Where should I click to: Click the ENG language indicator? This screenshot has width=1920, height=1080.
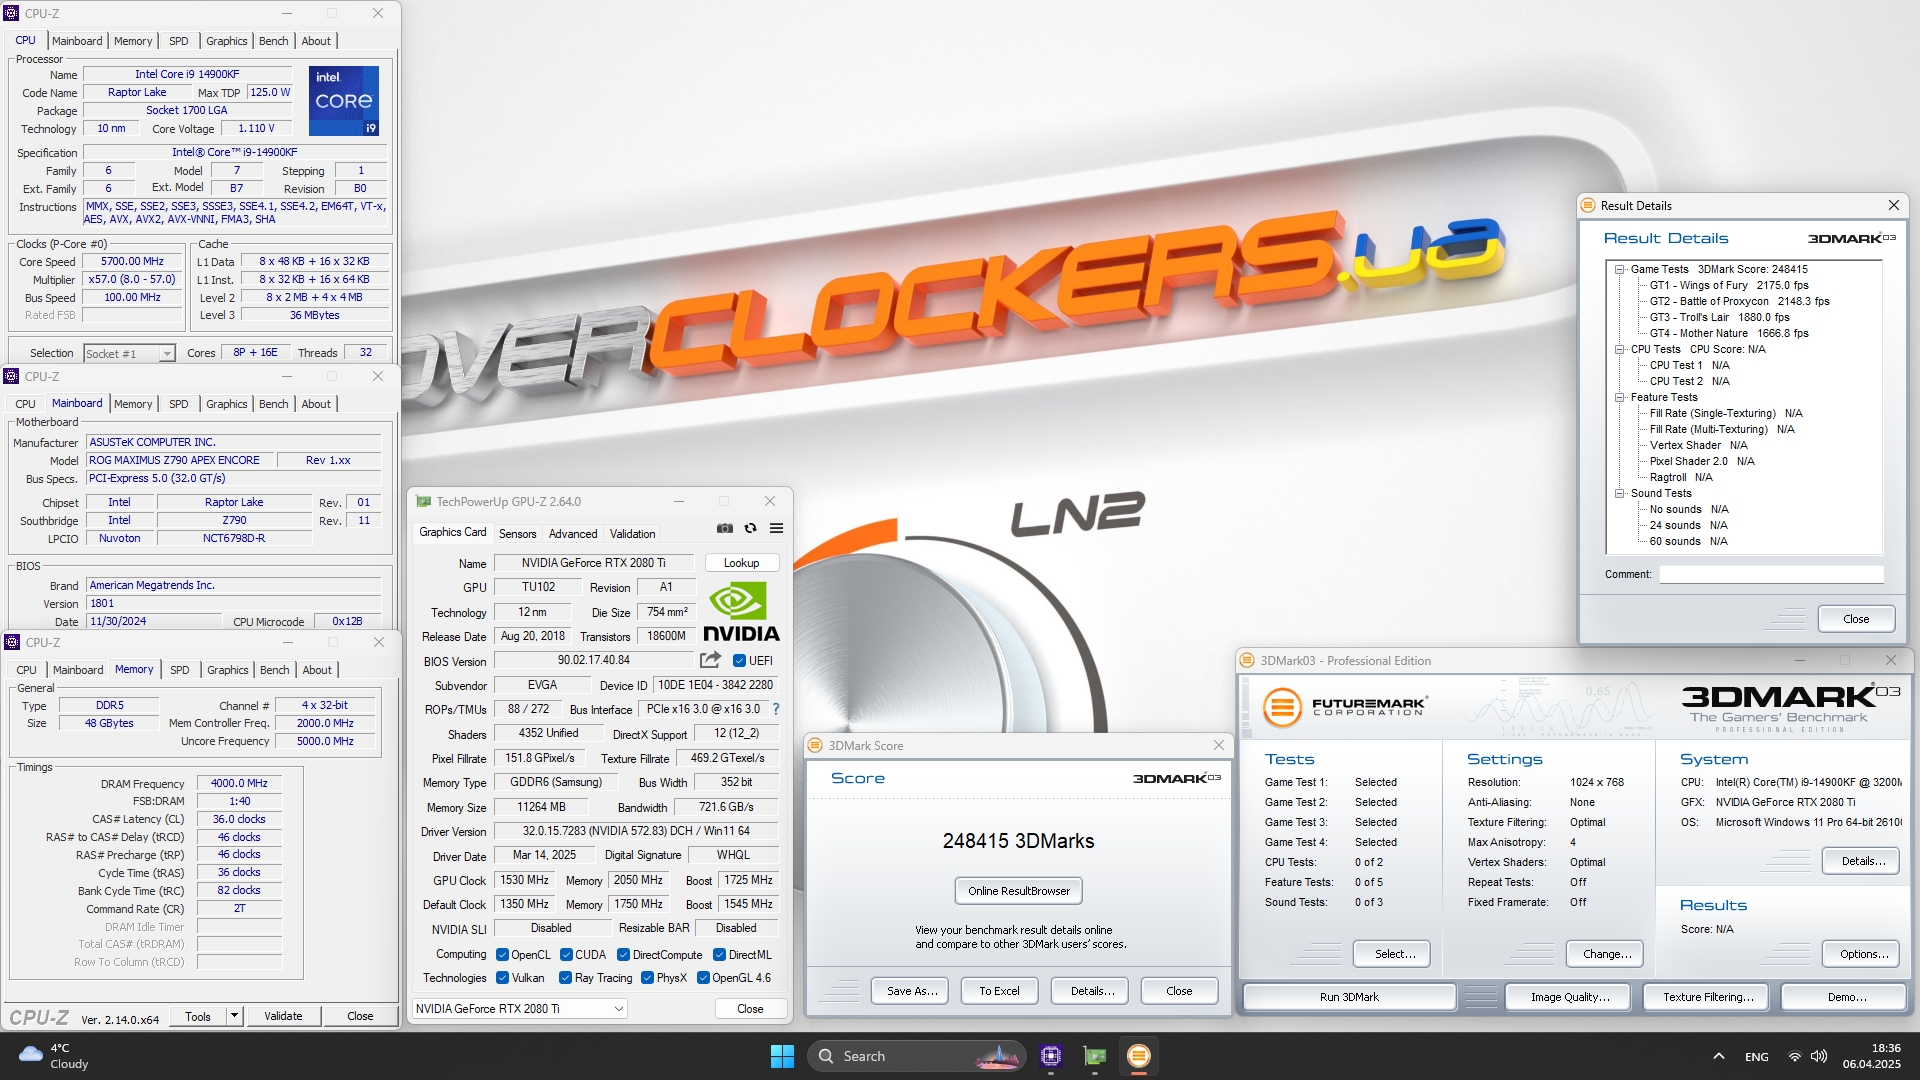click(1757, 1057)
